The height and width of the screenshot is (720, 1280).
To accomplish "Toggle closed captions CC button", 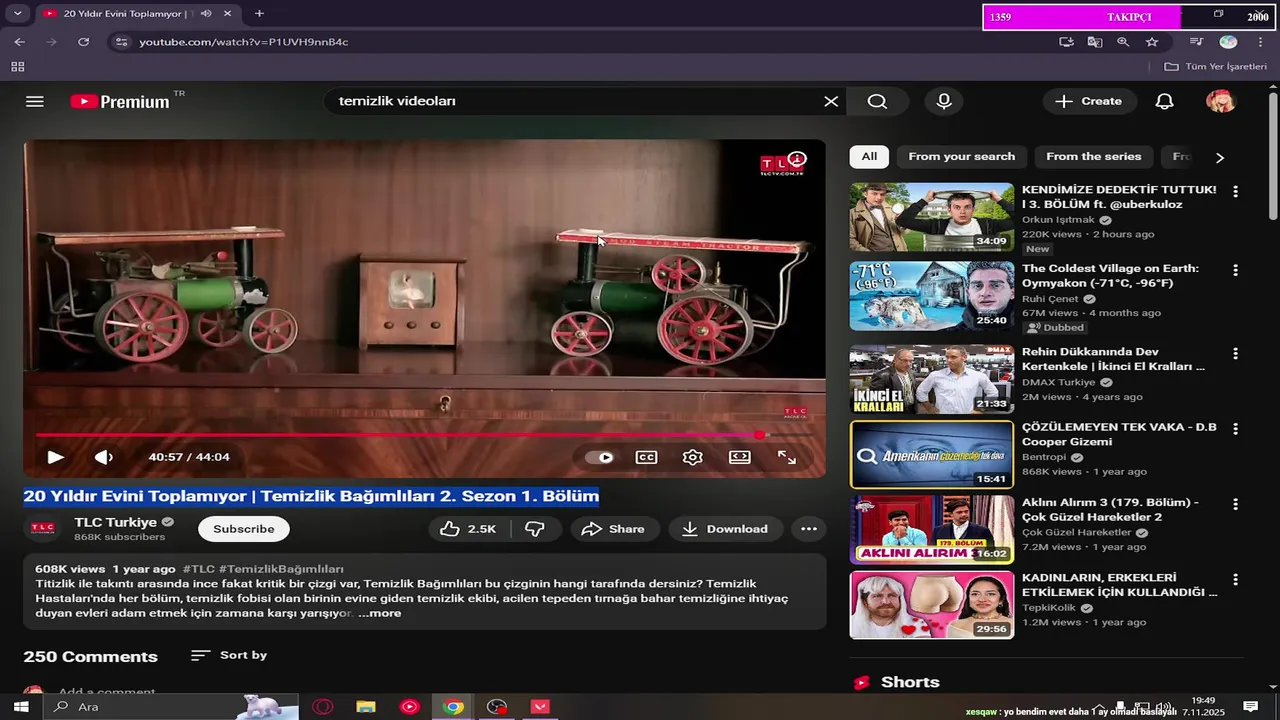I will (647, 457).
